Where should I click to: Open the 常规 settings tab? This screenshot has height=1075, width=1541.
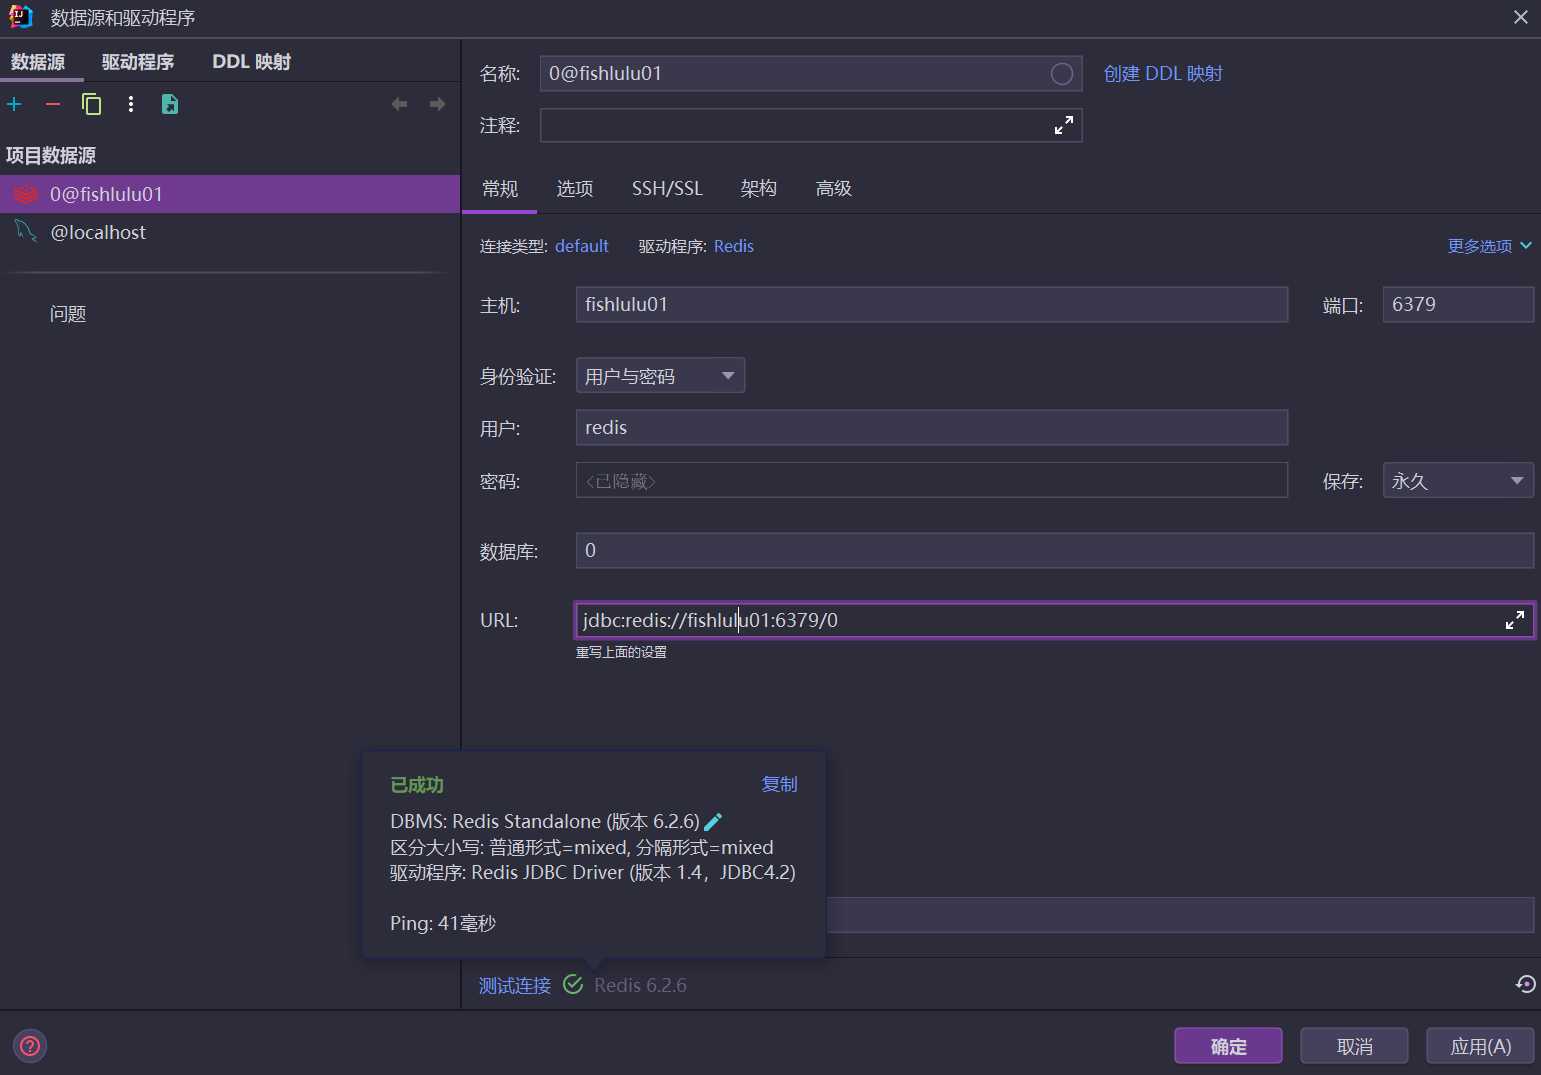[500, 188]
